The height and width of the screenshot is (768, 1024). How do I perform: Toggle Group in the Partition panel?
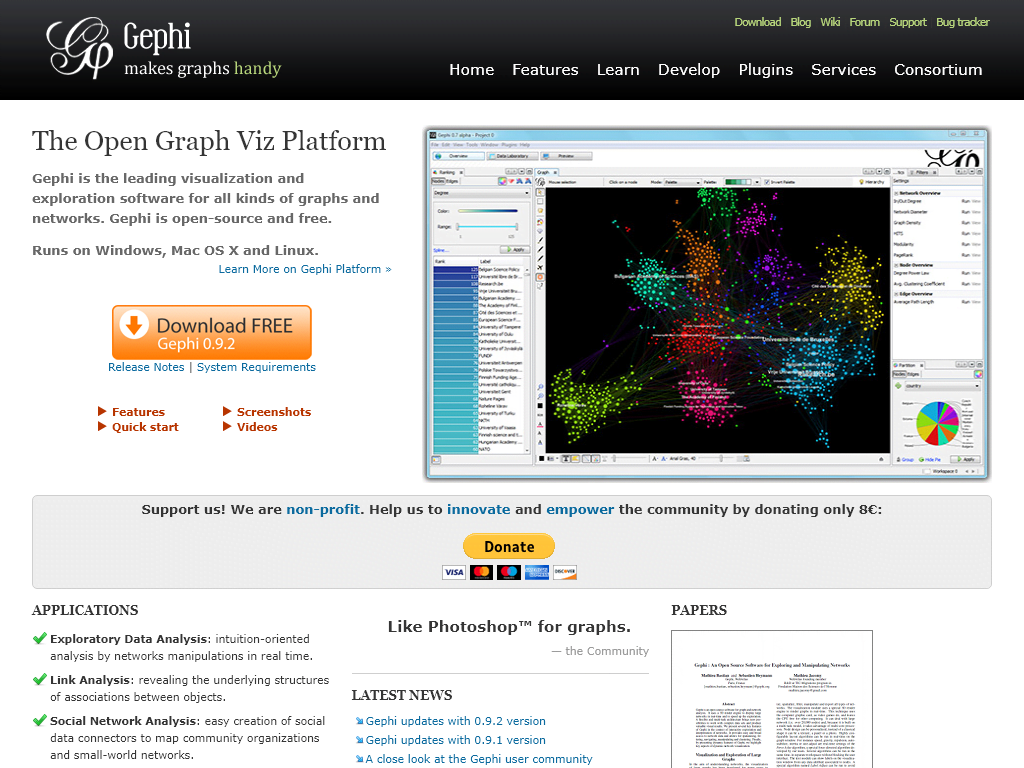point(906,458)
